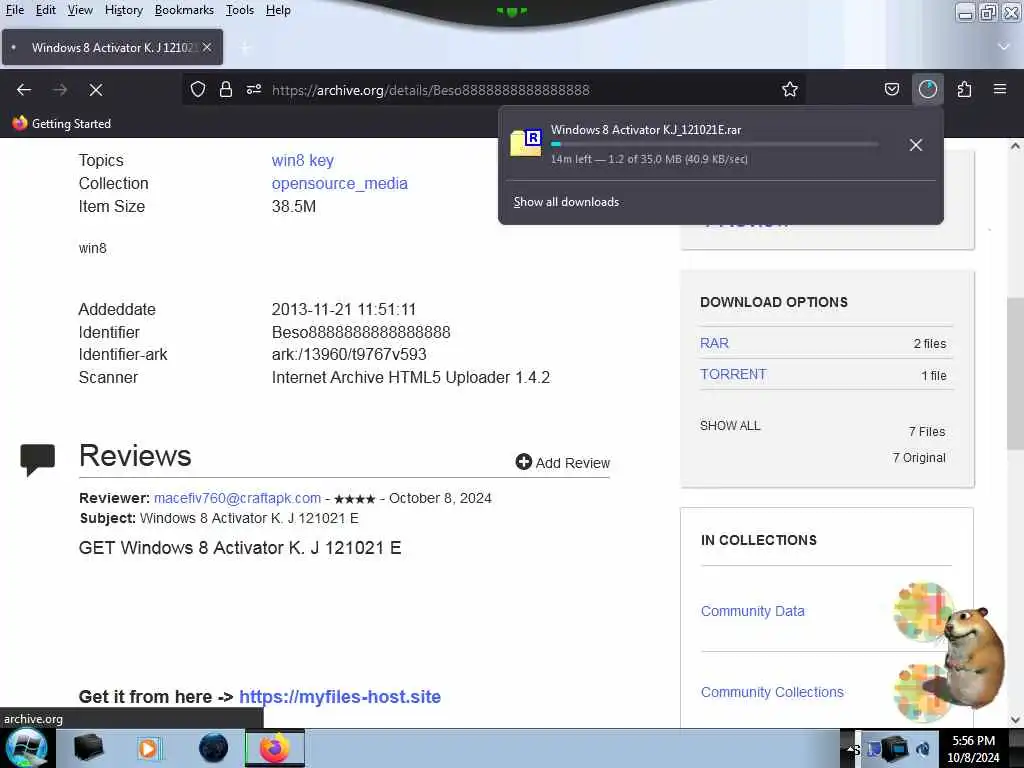Click the ark:/13960/t9767v593 identifier text
This screenshot has width=1024, height=768.
click(x=349, y=355)
